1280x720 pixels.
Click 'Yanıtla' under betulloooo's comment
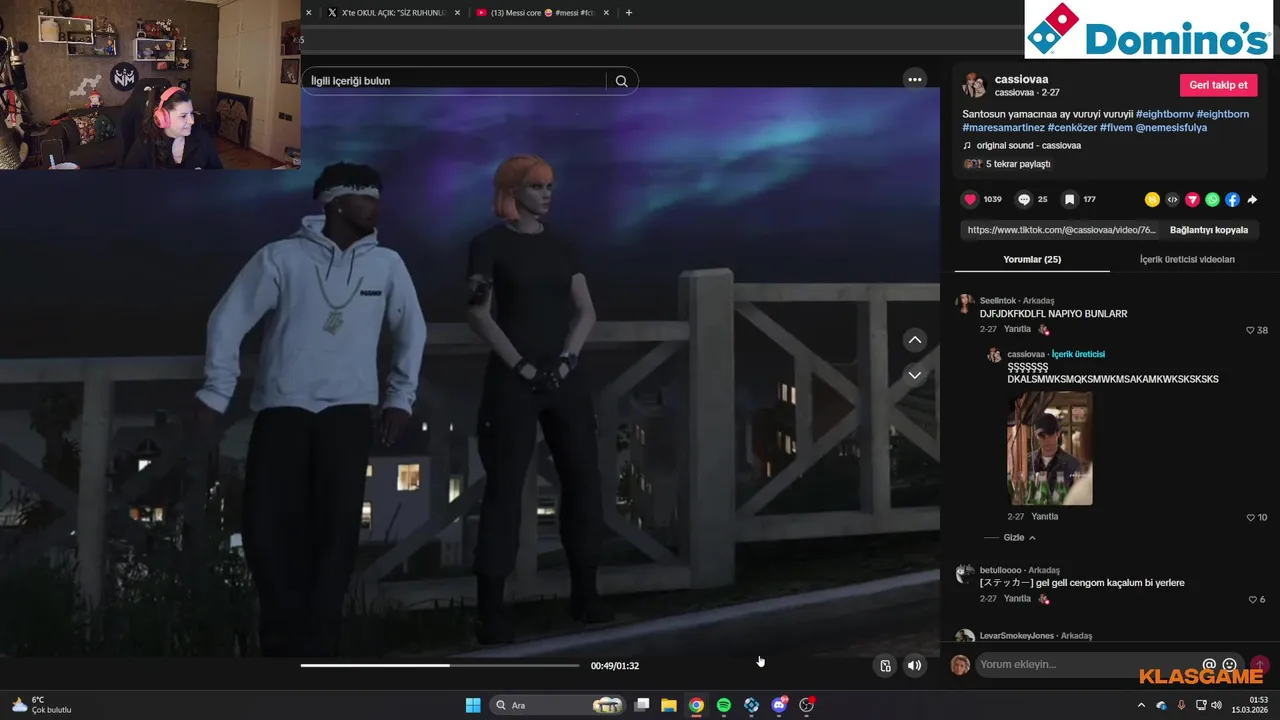click(x=1017, y=598)
